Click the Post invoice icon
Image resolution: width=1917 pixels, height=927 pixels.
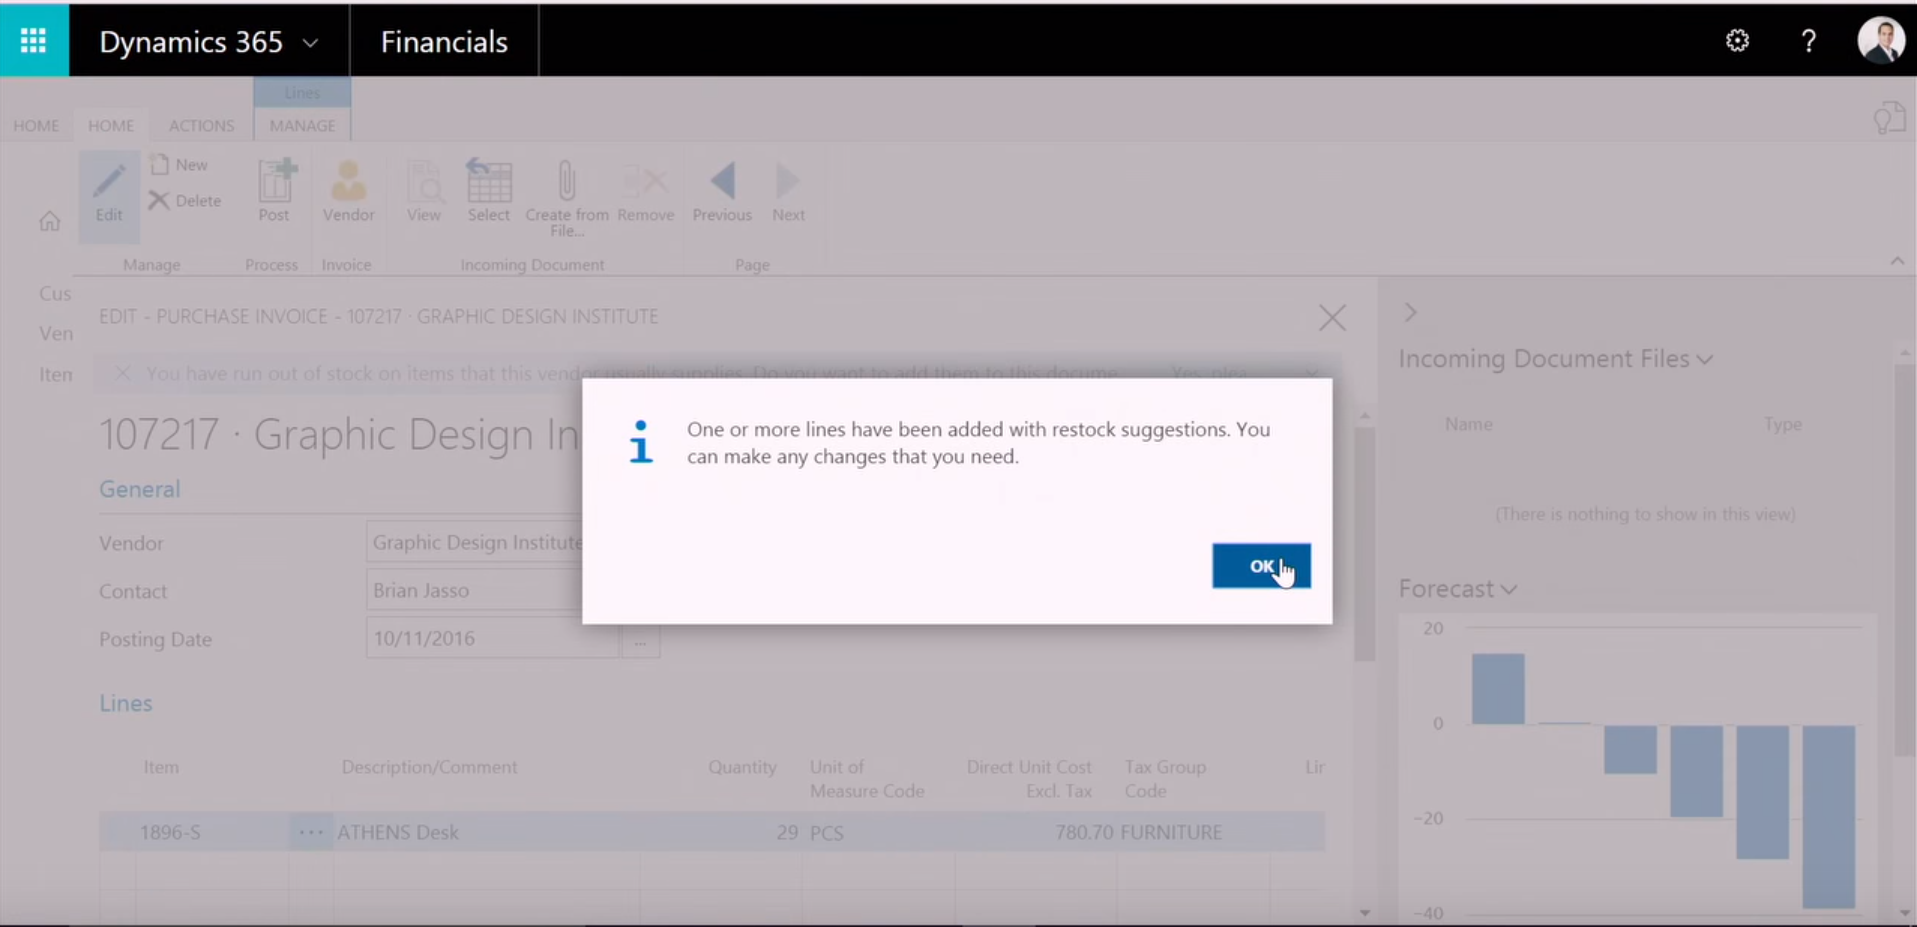point(274,191)
